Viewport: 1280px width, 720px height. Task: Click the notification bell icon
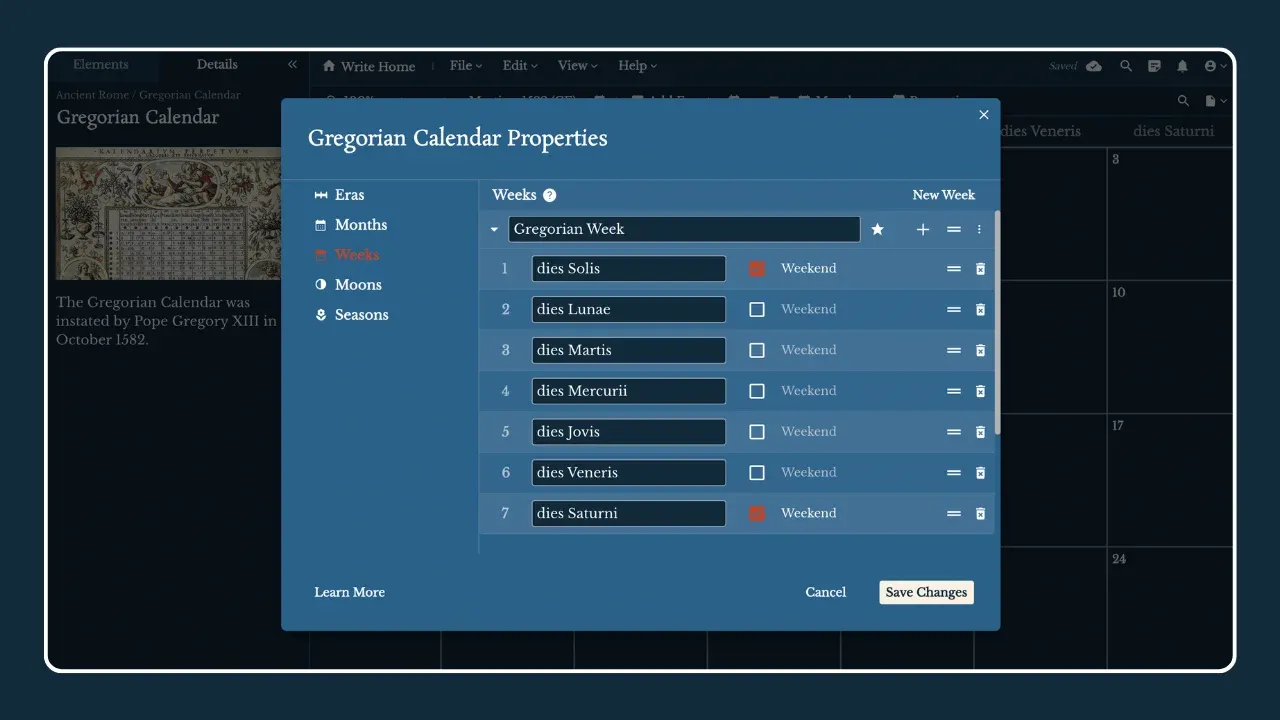(1182, 66)
